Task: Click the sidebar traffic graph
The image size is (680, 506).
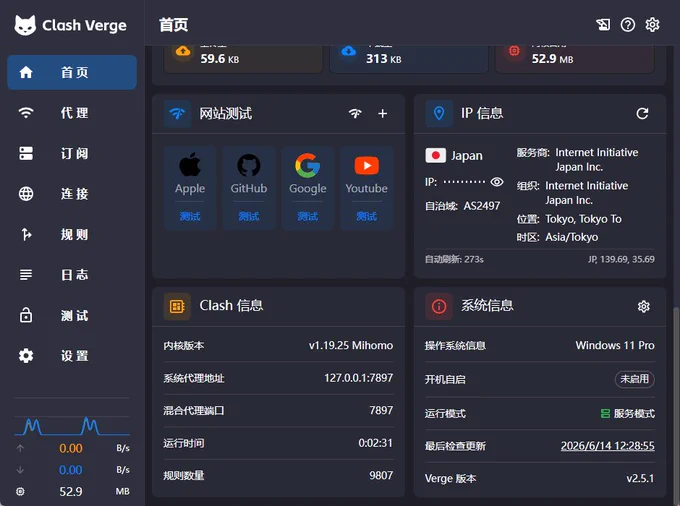Action: point(72,426)
